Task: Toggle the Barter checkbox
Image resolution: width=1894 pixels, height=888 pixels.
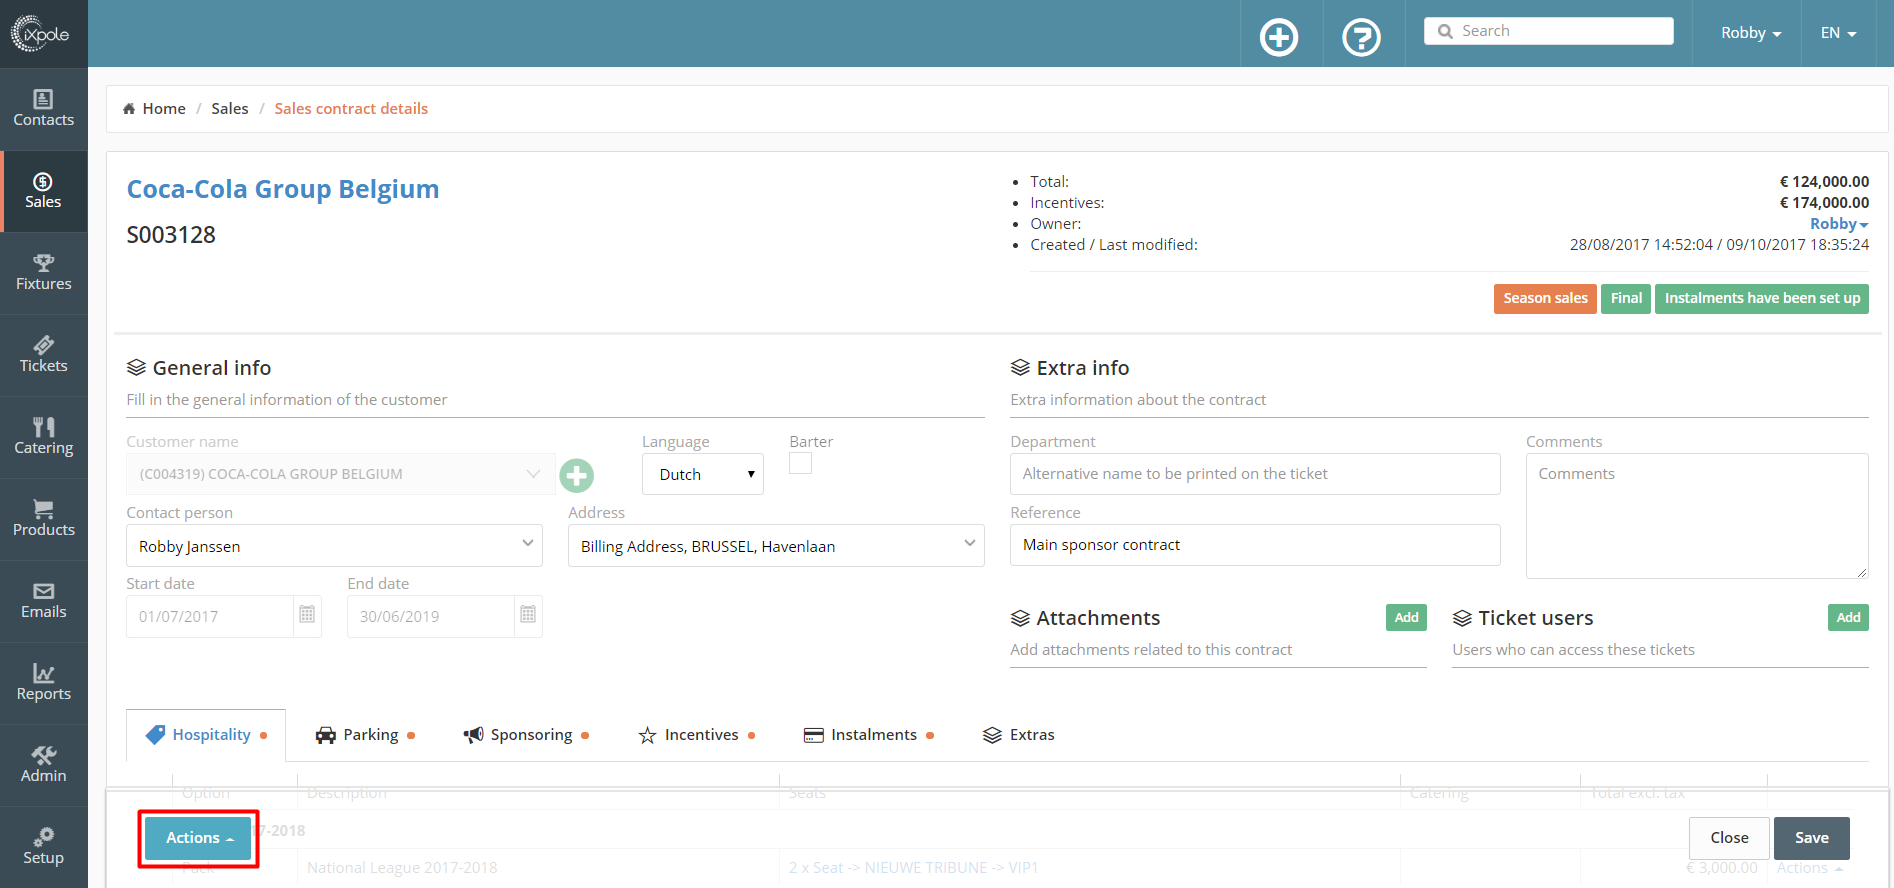Action: pyautogui.click(x=800, y=463)
